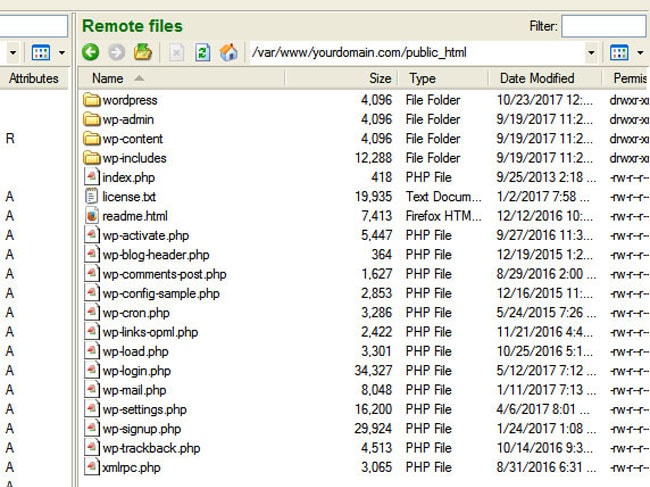
Task: Select the wp-mail.php file icon
Action: point(92,390)
